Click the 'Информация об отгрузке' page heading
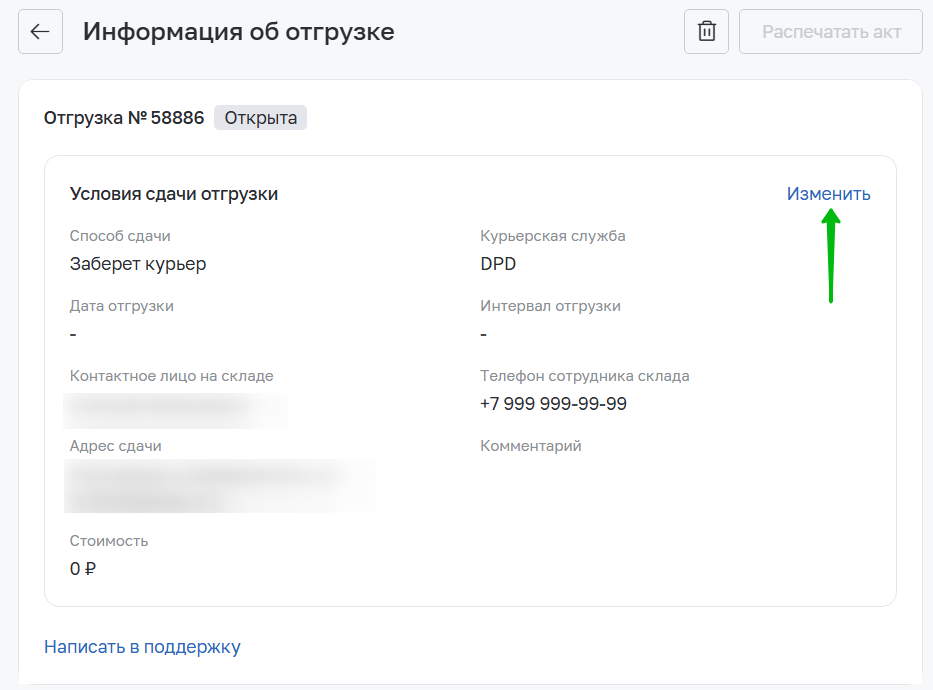This screenshot has width=933, height=690. pyautogui.click(x=238, y=32)
